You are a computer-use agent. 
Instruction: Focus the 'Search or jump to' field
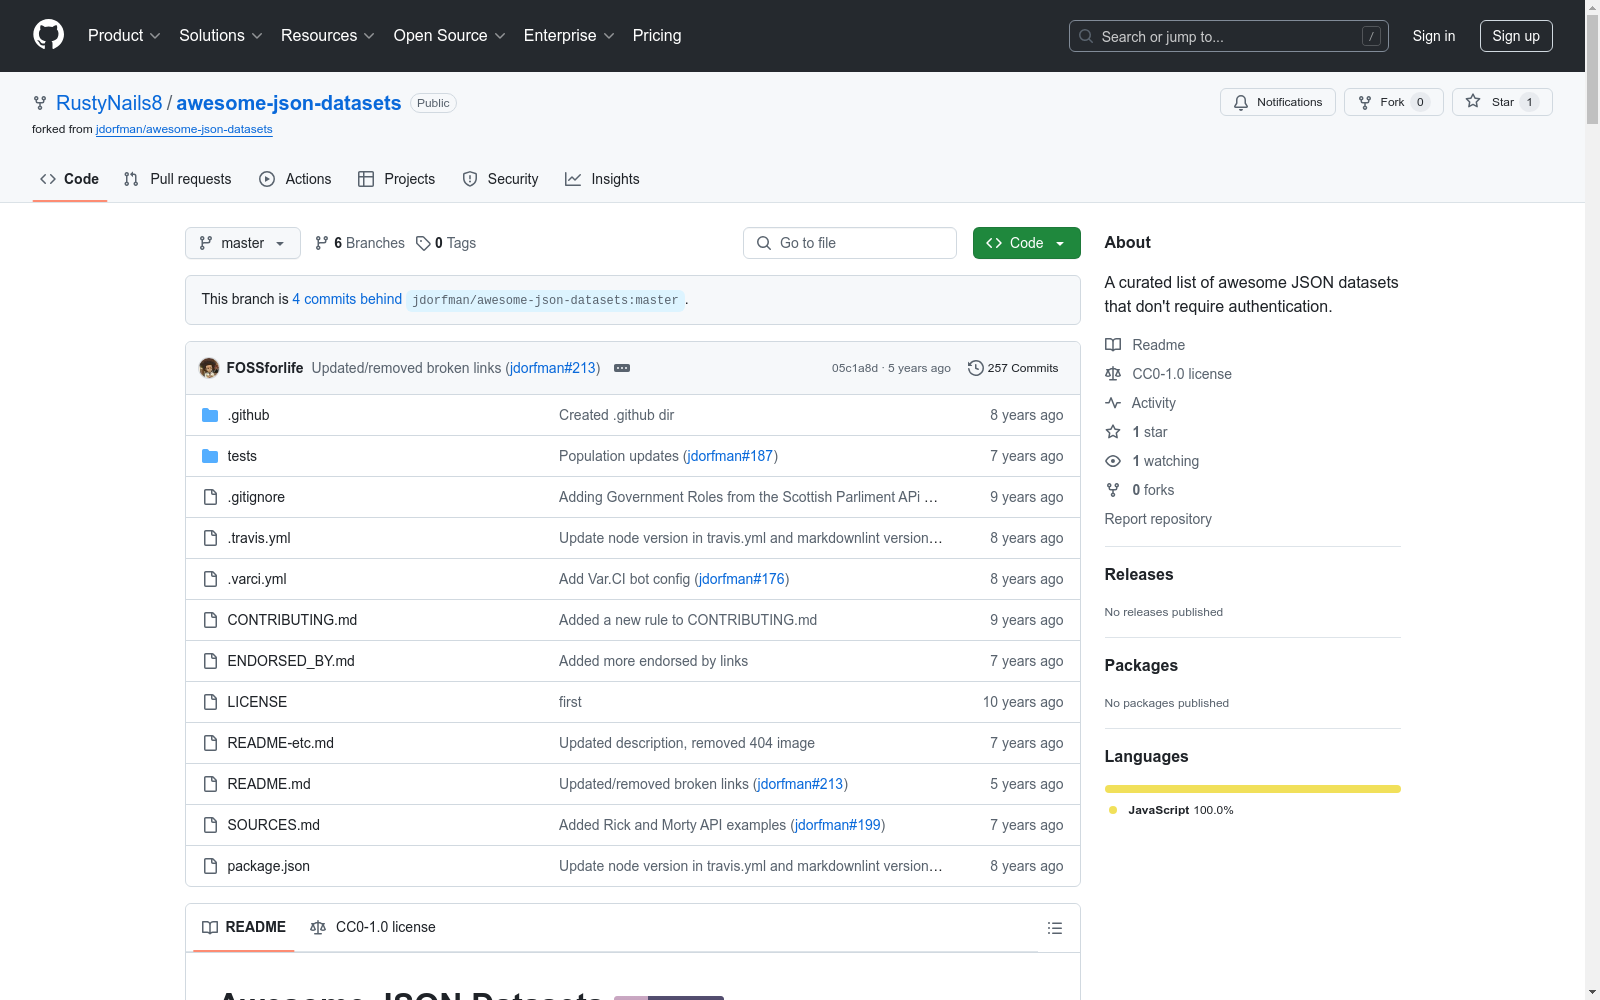1229,36
